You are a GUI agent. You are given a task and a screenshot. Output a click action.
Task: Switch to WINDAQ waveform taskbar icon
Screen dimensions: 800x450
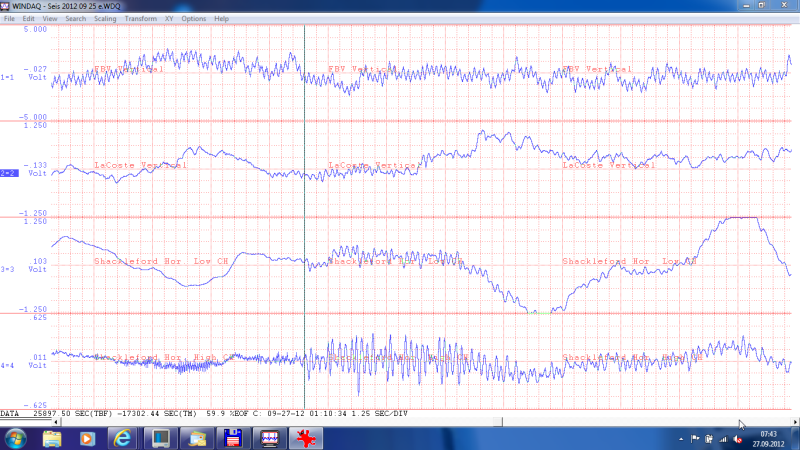[x=269, y=439]
